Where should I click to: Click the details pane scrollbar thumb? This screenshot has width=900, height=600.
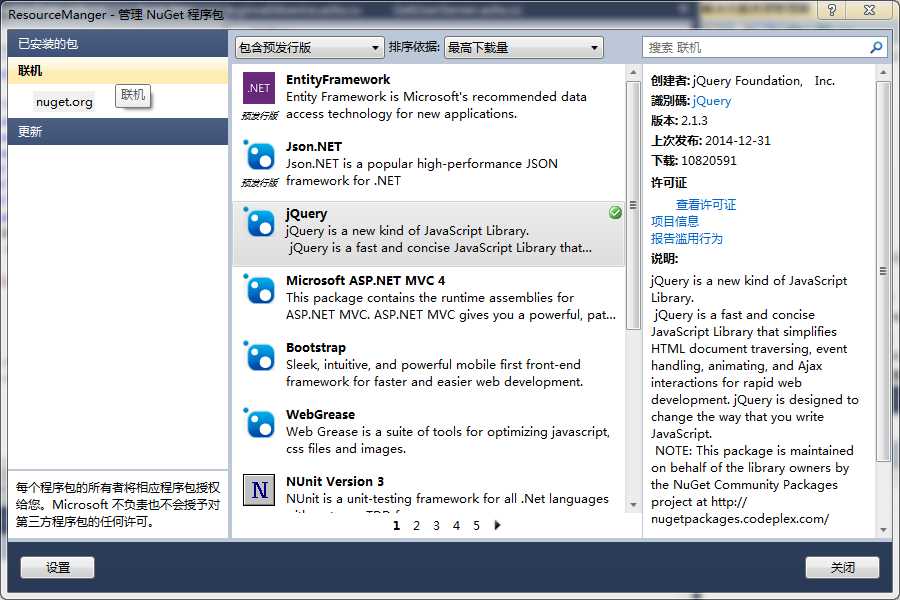point(883,270)
